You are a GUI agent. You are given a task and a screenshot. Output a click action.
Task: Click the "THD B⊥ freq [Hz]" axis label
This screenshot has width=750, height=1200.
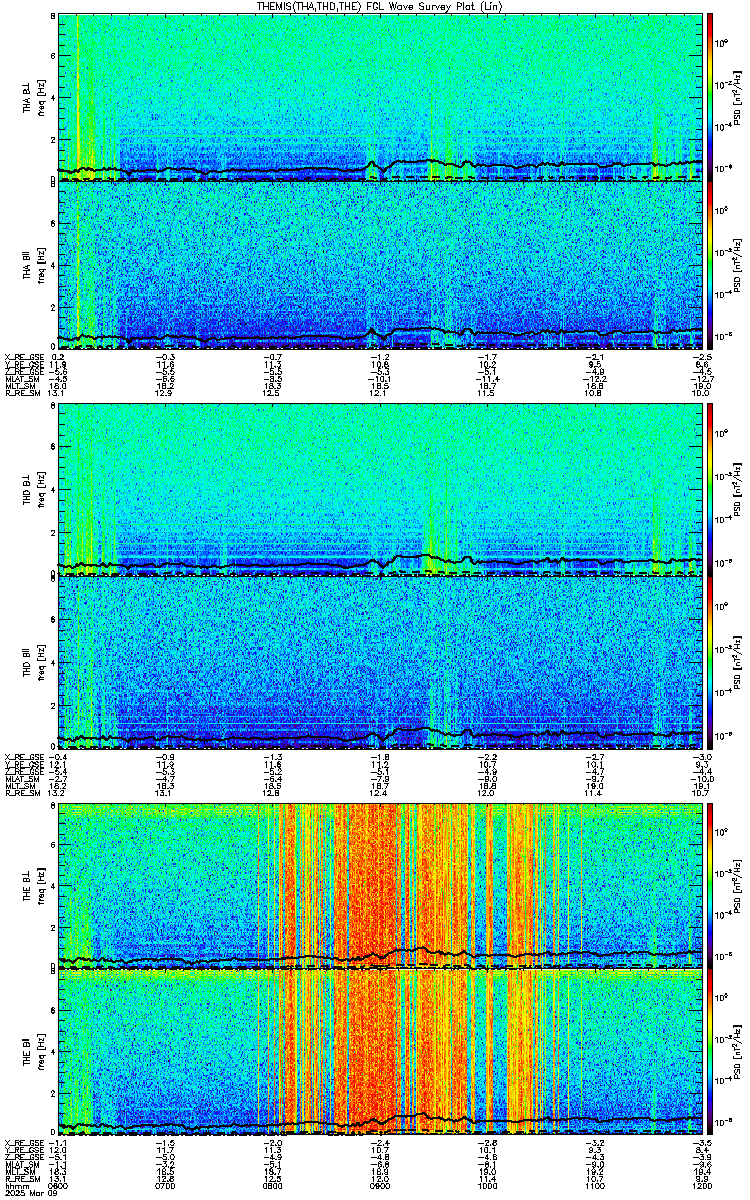coord(33,489)
